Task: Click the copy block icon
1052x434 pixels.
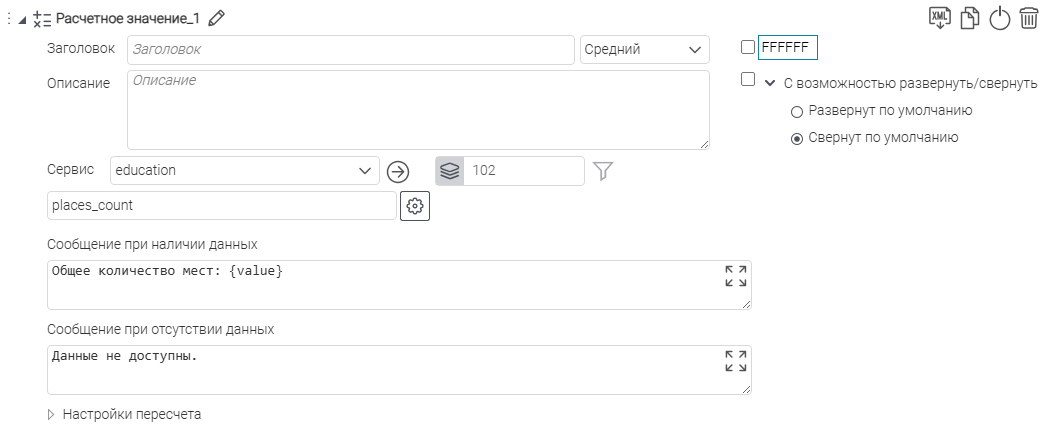Action: coord(969,18)
